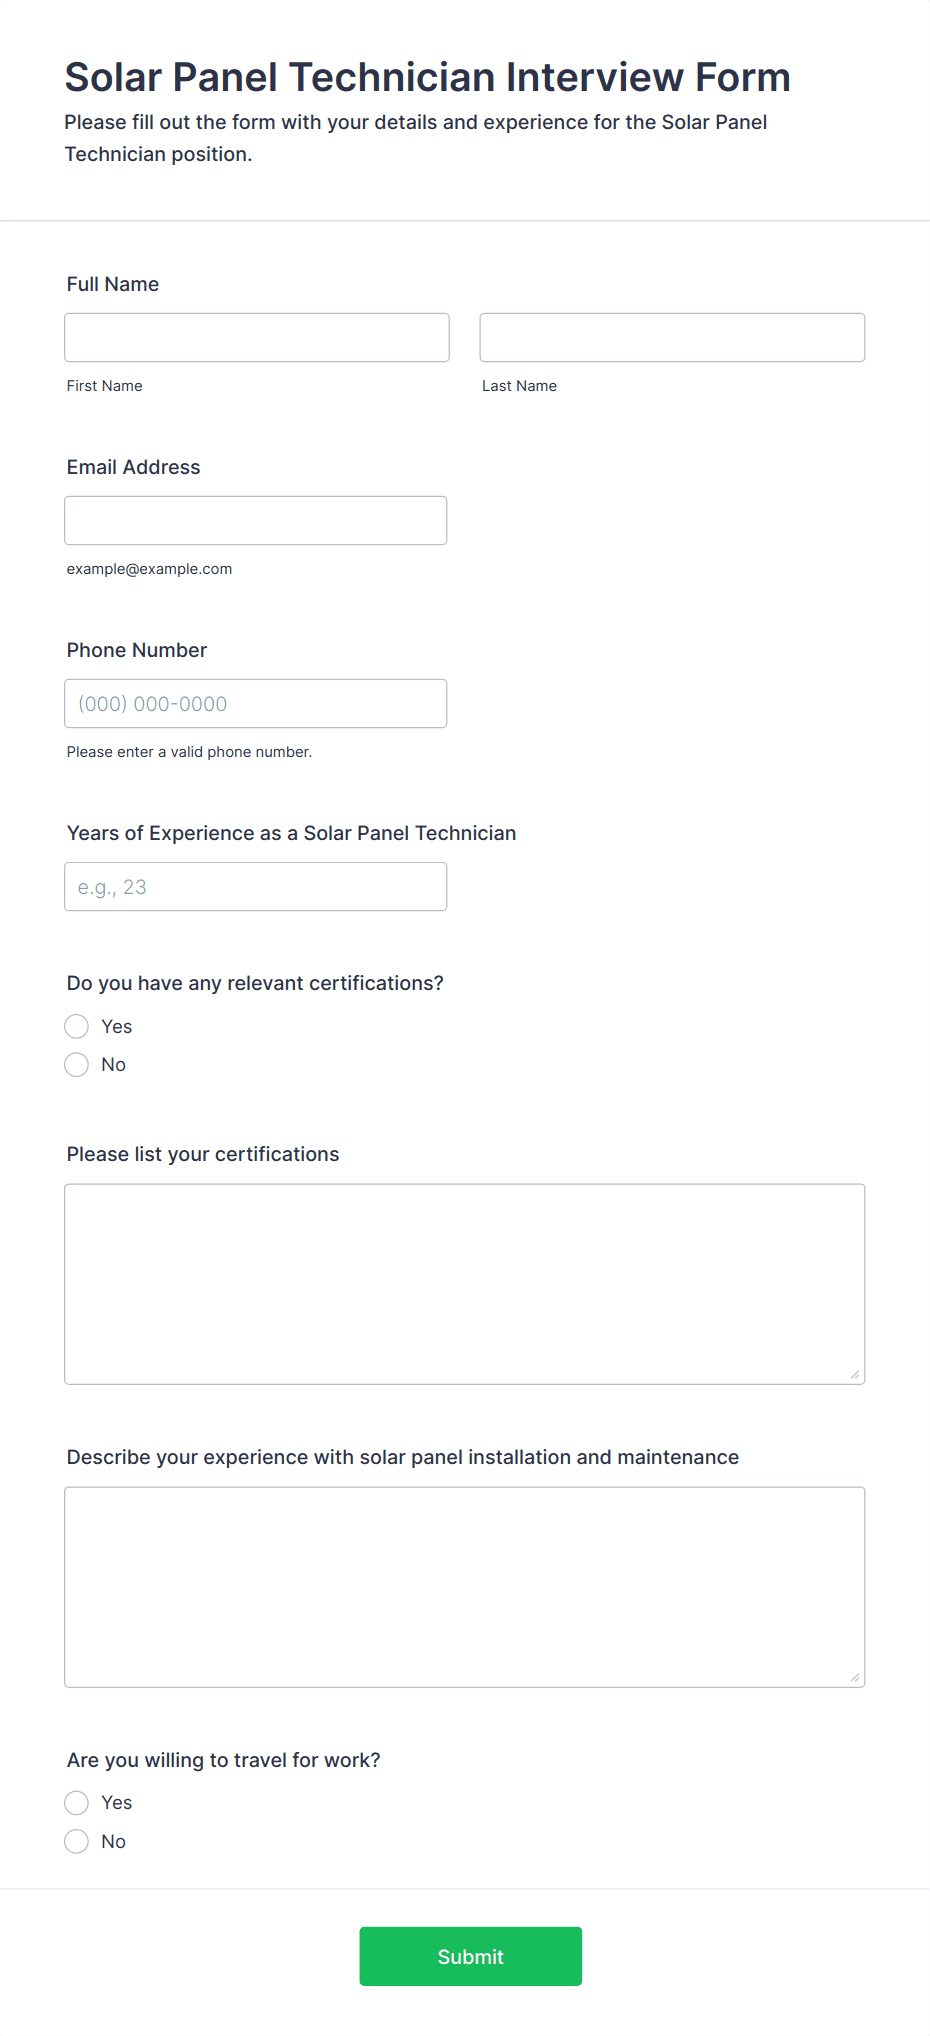Click the Full Name label
Image resolution: width=930 pixels, height=2036 pixels.
point(113,284)
